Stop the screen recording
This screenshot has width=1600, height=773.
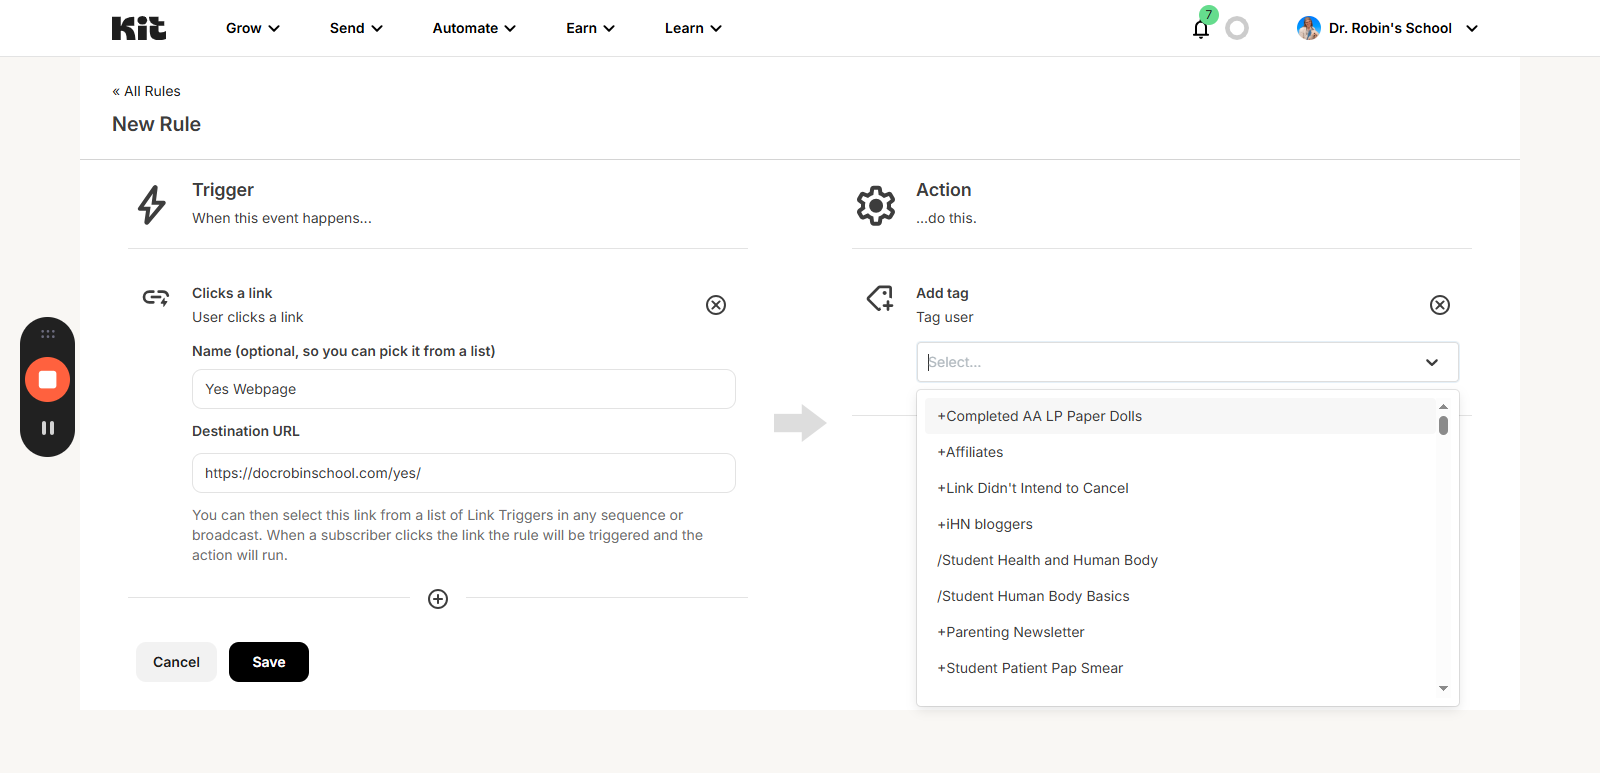tap(47, 380)
